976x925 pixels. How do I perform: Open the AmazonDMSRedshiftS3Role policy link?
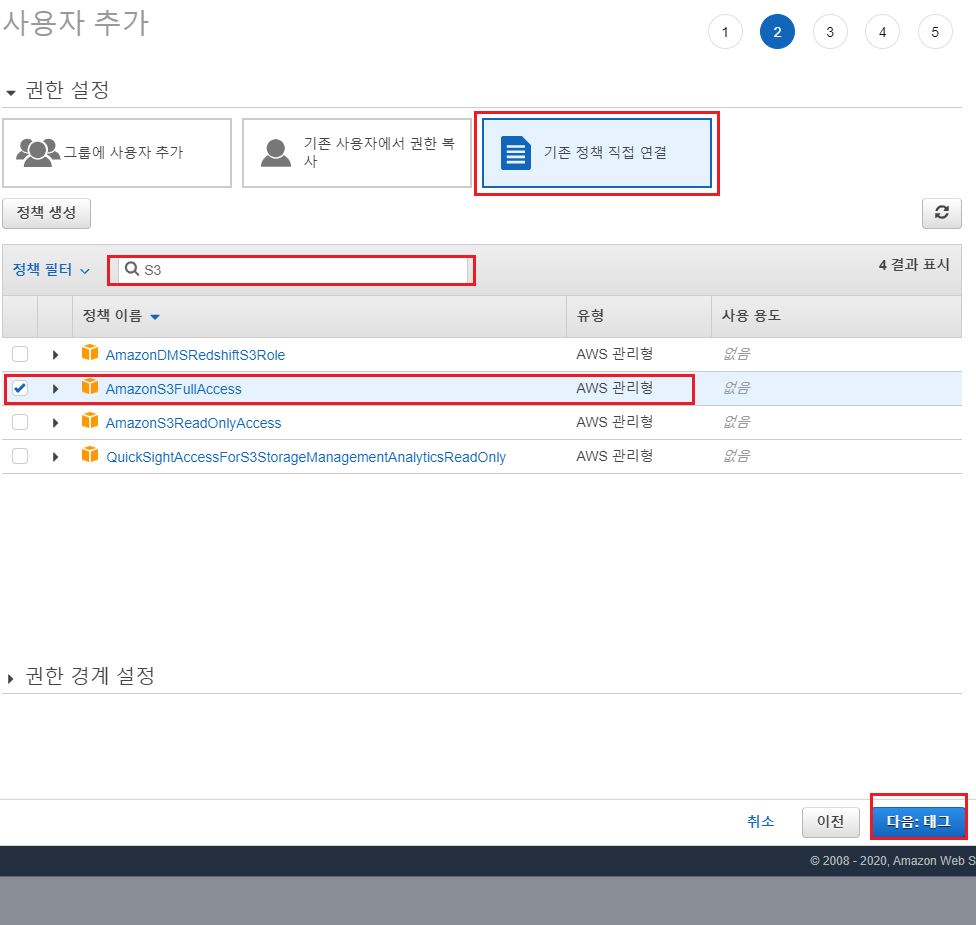click(x=195, y=355)
